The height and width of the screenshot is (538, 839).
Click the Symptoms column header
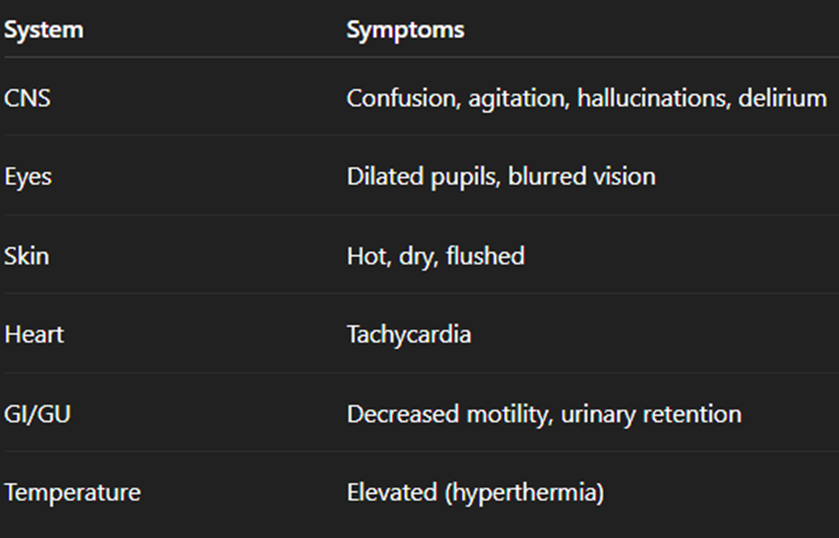click(405, 30)
